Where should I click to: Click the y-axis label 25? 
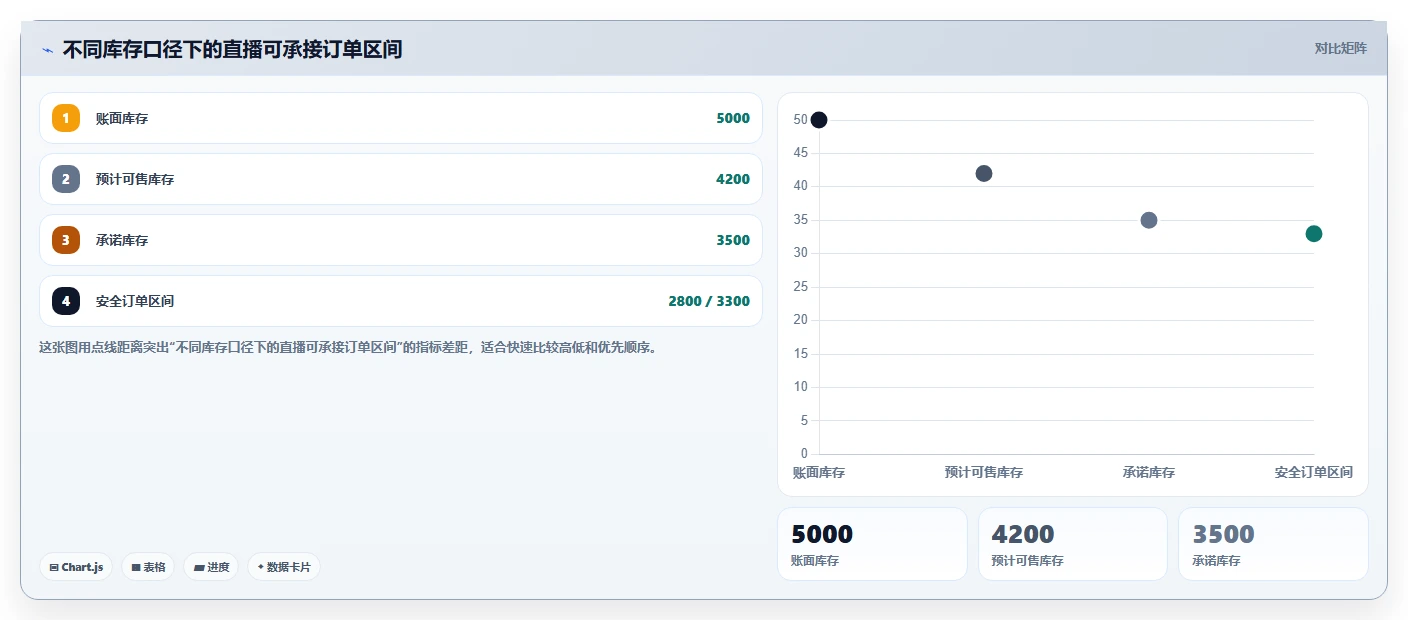tap(800, 287)
